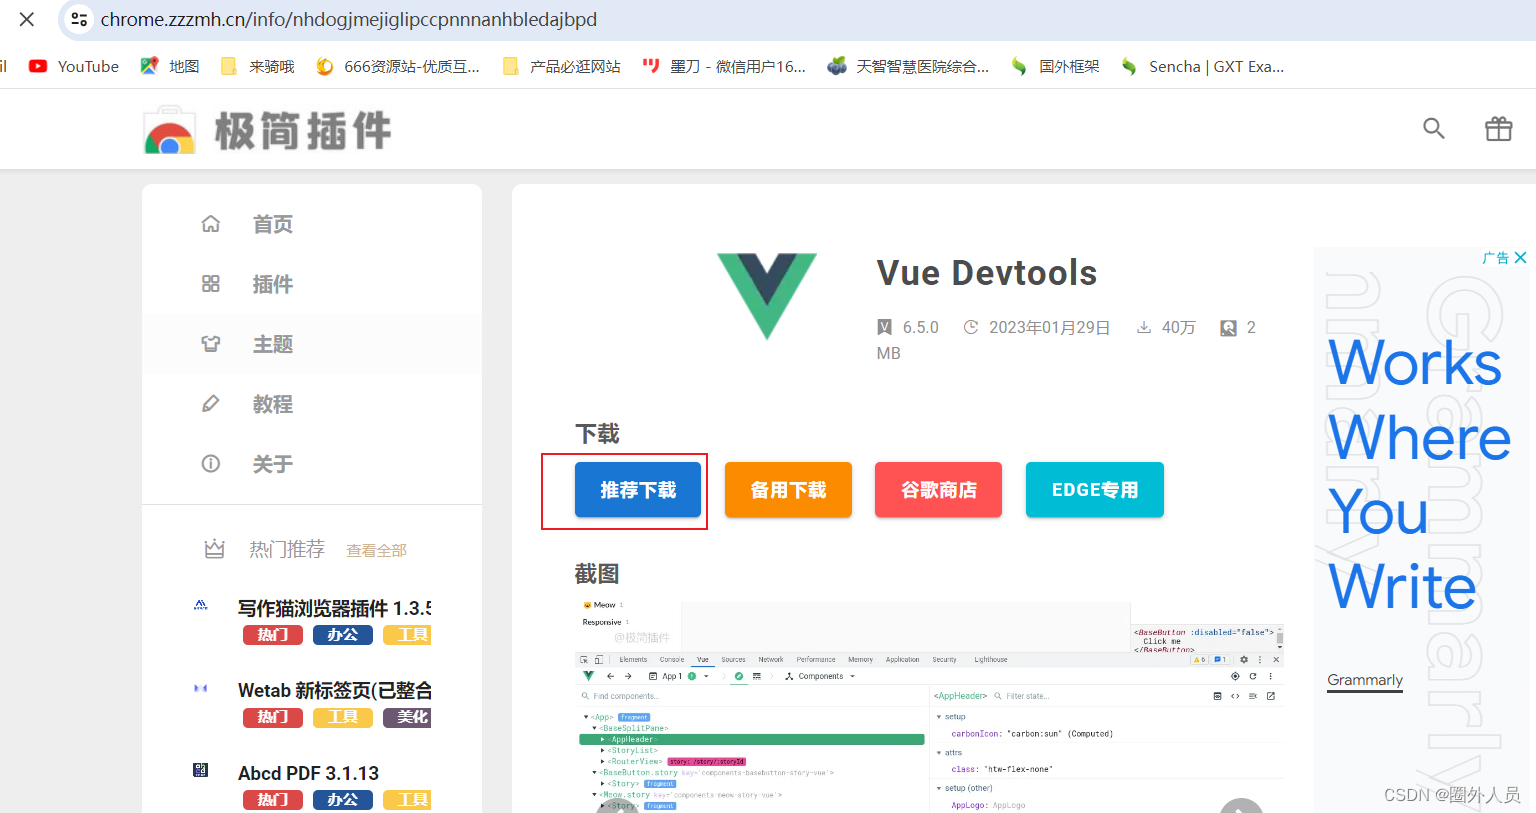1536x813 pixels.
Task: Click the home icon beside 首页
Action: click(x=210, y=224)
